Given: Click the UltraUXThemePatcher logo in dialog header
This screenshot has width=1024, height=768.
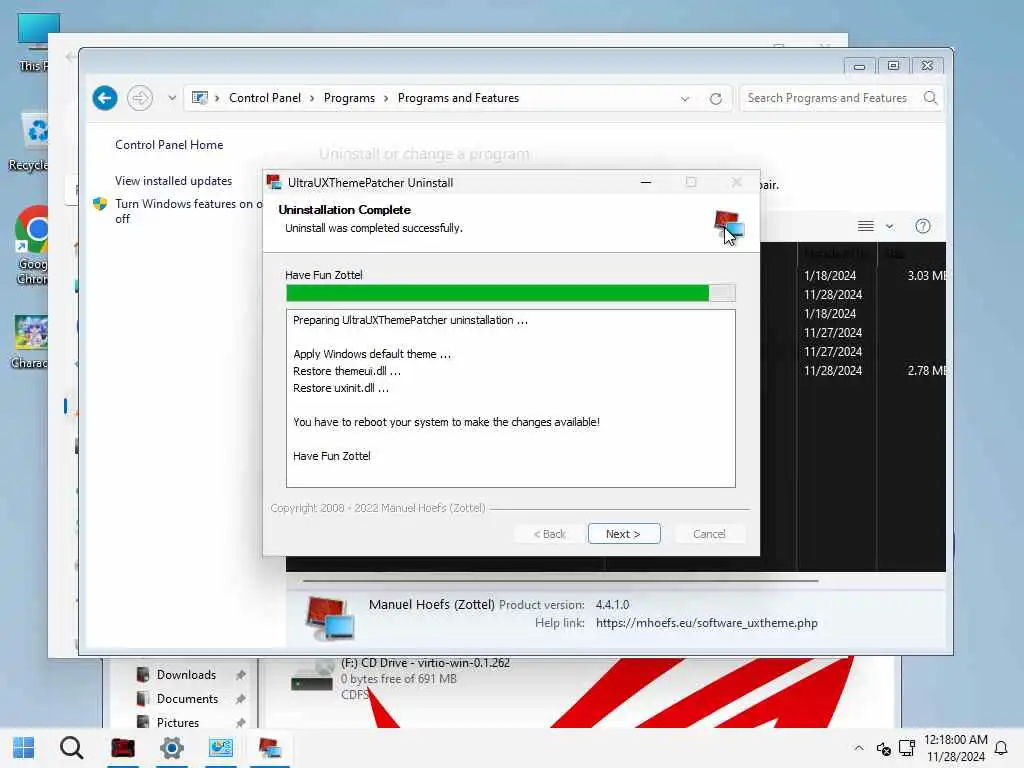Looking at the screenshot, I should pos(729,225).
